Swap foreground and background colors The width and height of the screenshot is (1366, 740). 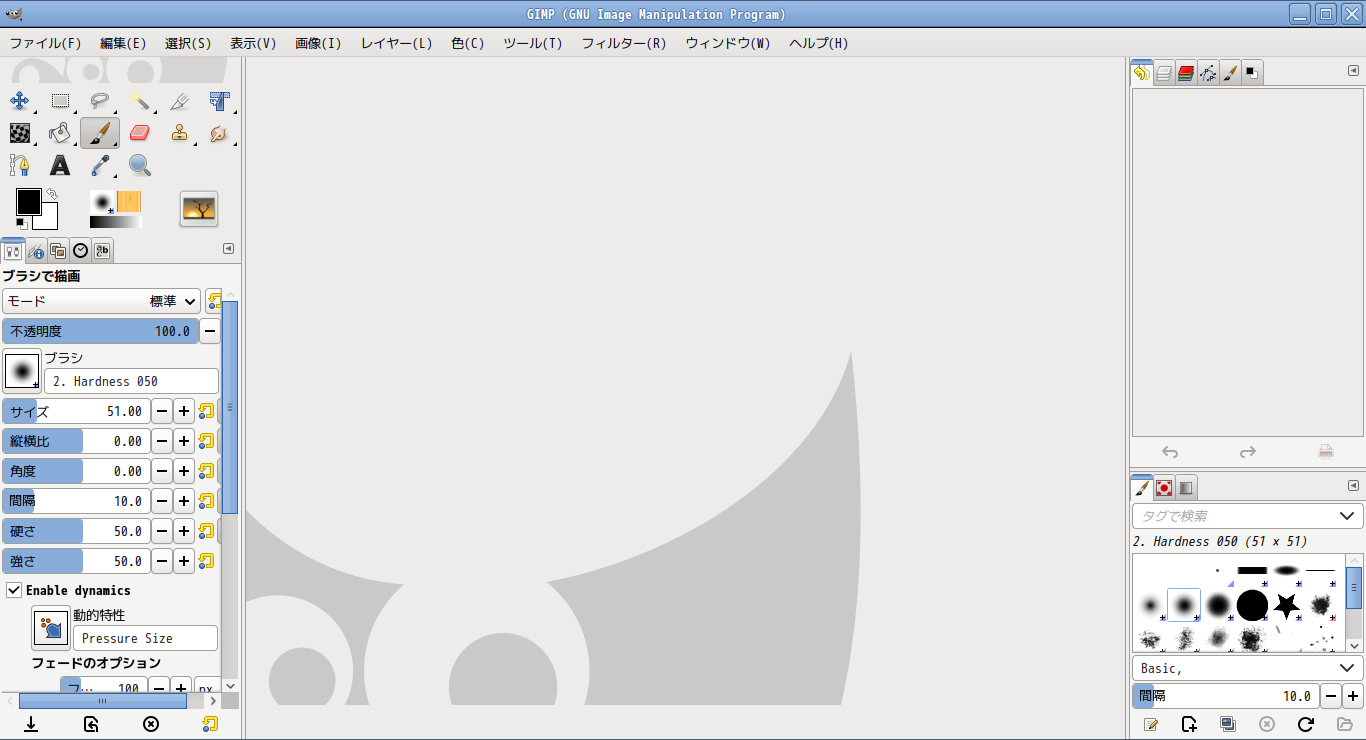coord(52,194)
